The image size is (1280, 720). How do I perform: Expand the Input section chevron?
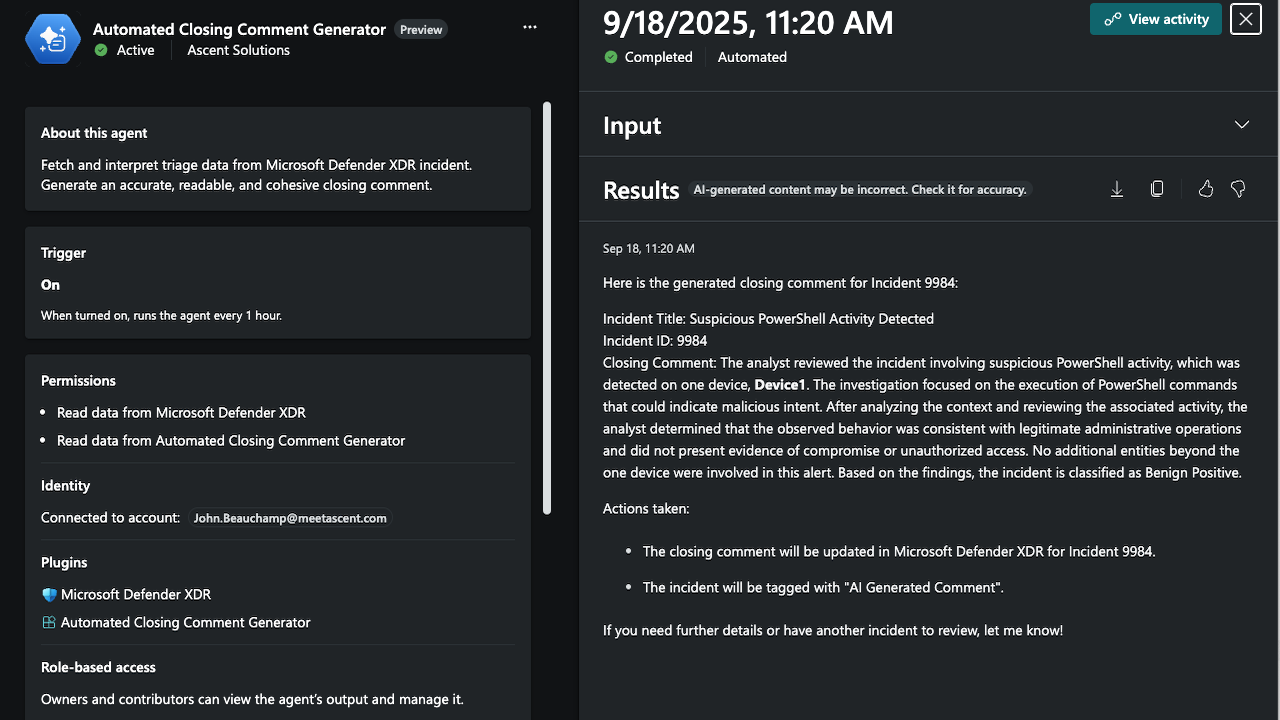click(x=1242, y=125)
